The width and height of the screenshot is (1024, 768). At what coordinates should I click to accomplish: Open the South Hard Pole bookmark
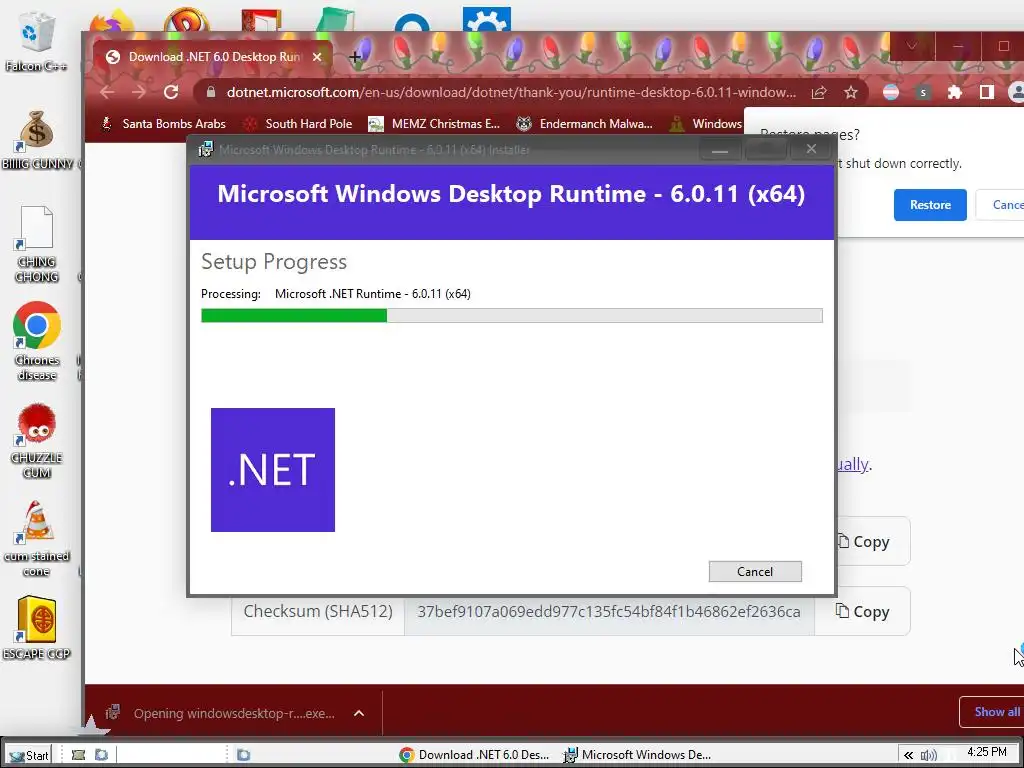298,123
